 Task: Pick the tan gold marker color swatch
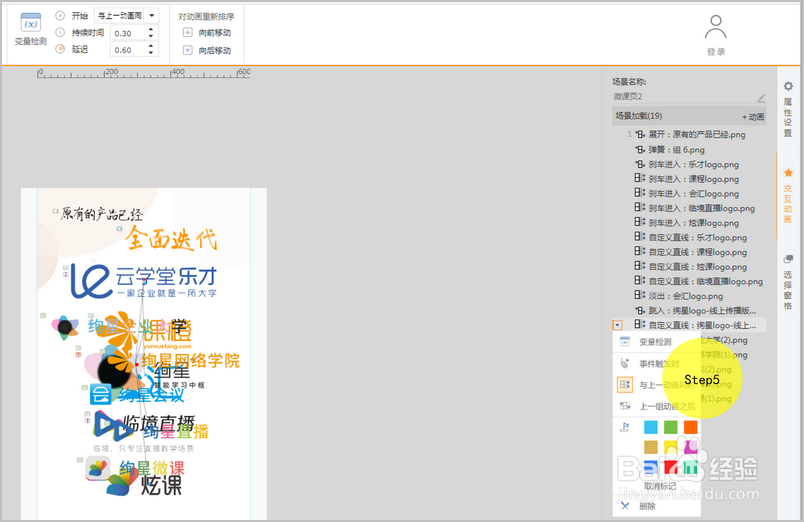pos(651,447)
